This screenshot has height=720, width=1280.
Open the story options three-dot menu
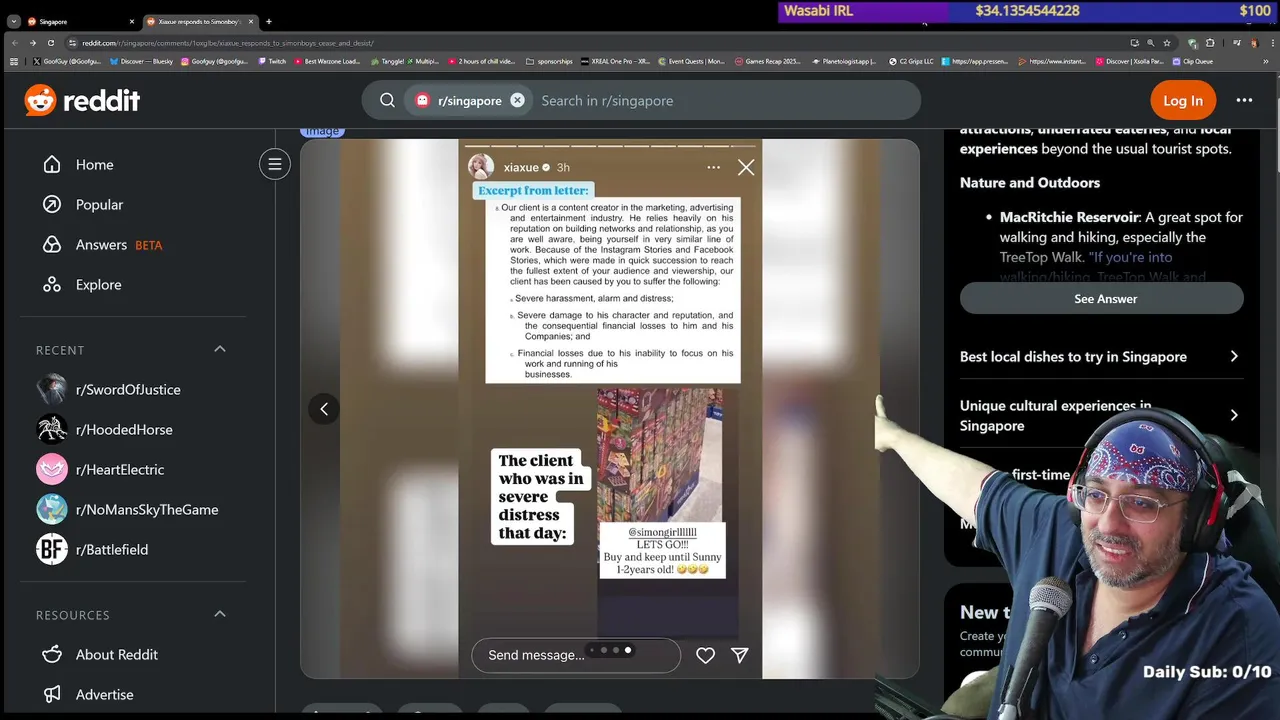tap(713, 168)
